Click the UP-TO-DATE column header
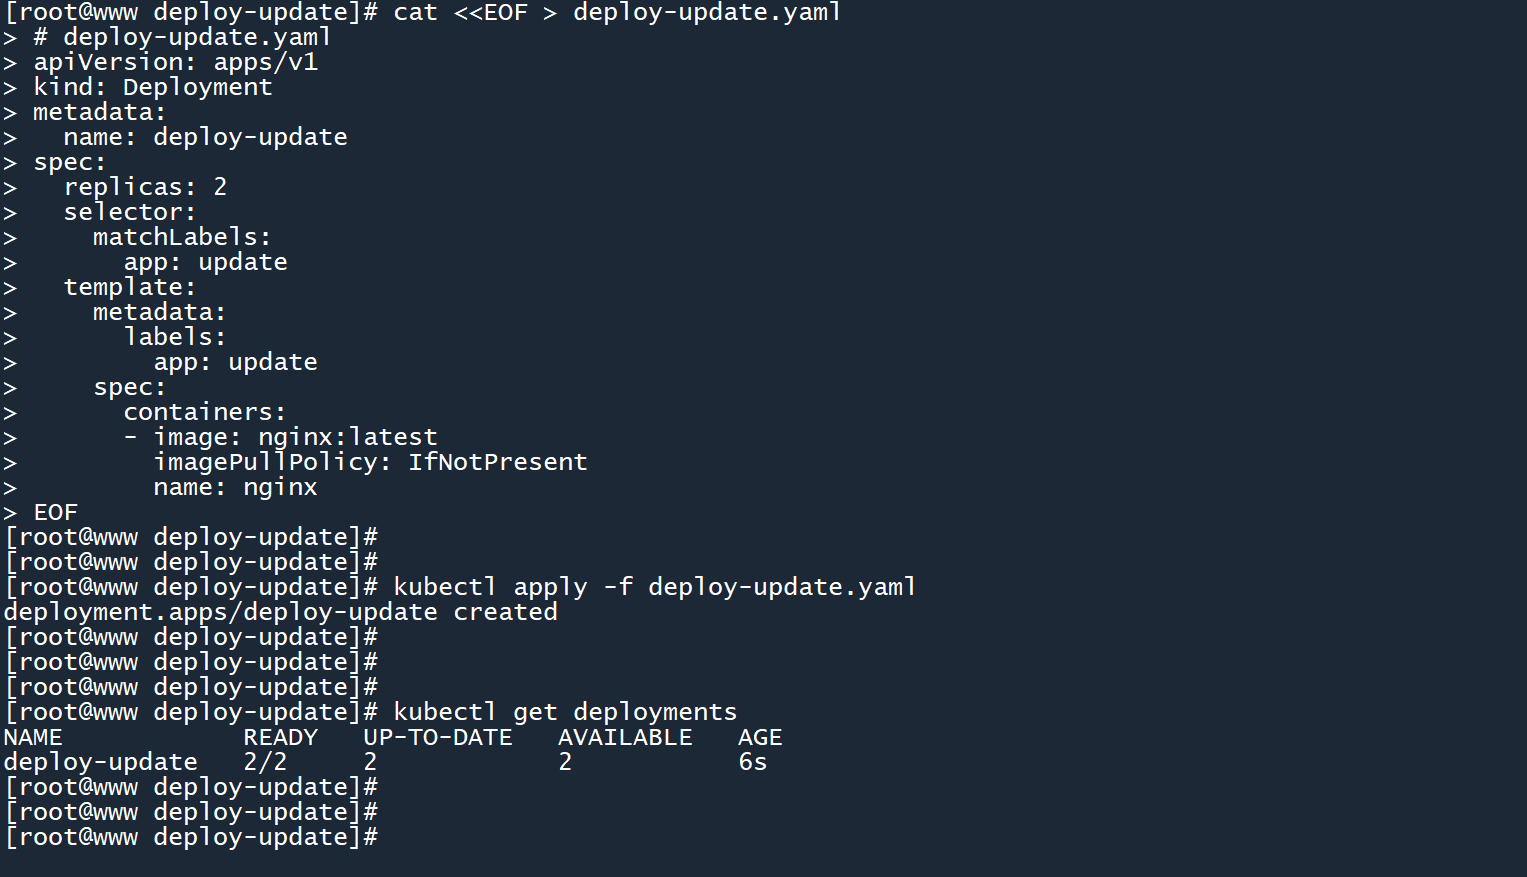 [437, 737]
